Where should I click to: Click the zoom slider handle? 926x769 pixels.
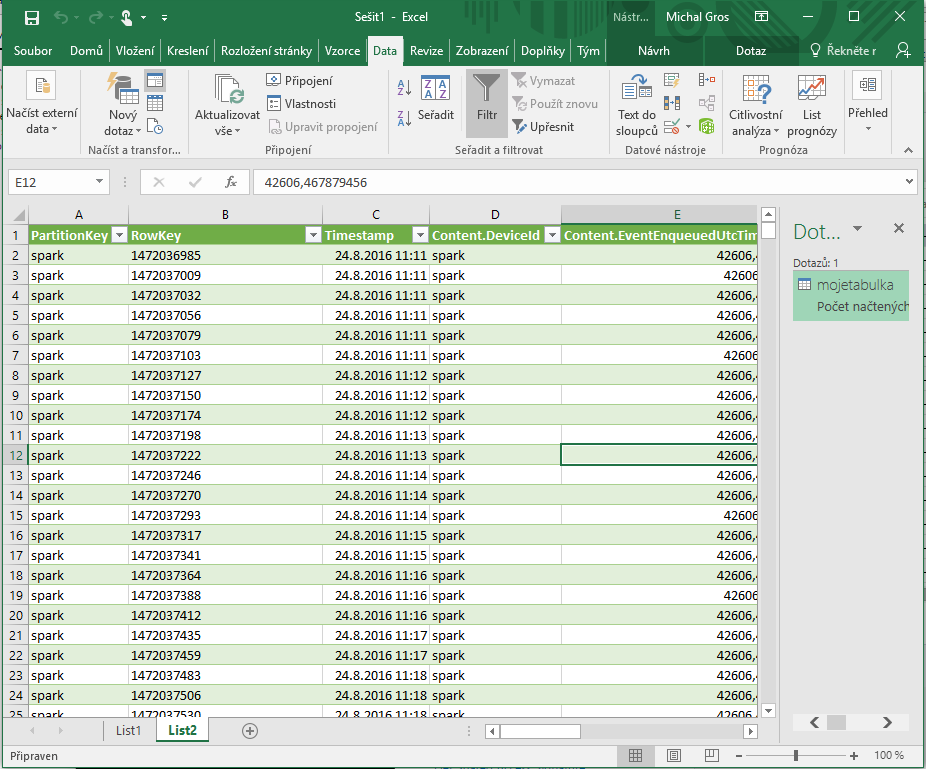[796, 755]
